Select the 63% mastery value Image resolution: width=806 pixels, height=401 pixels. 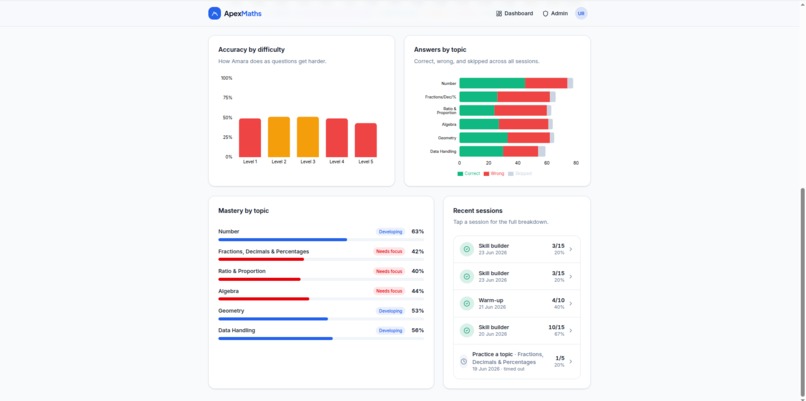418,232
